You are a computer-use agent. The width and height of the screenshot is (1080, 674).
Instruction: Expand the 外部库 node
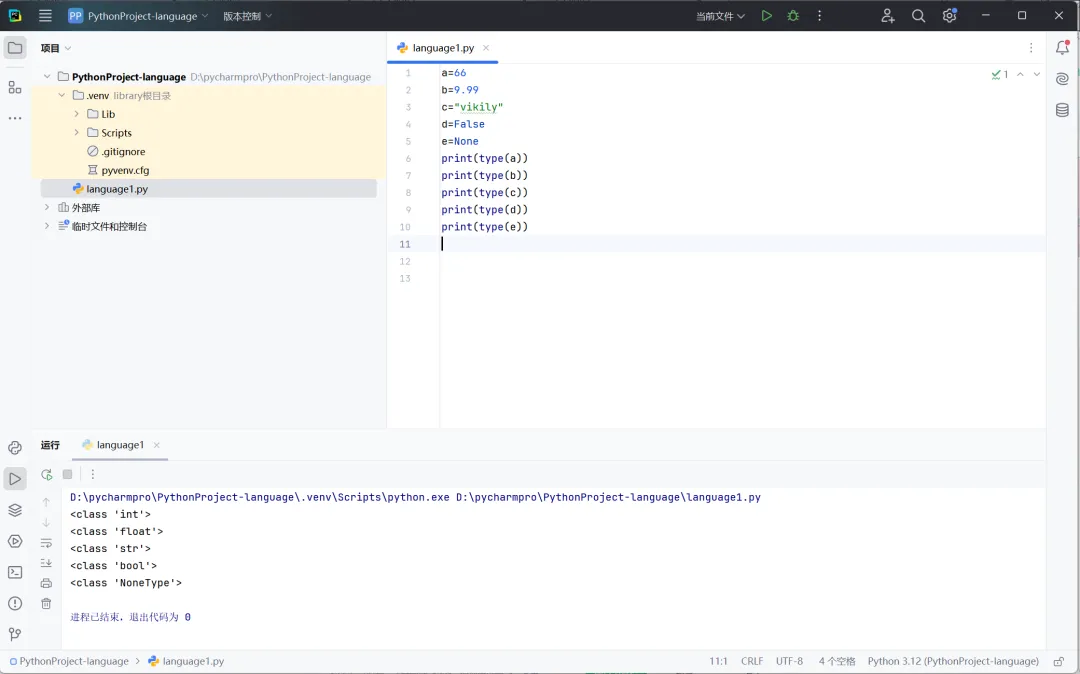pyautogui.click(x=47, y=207)
